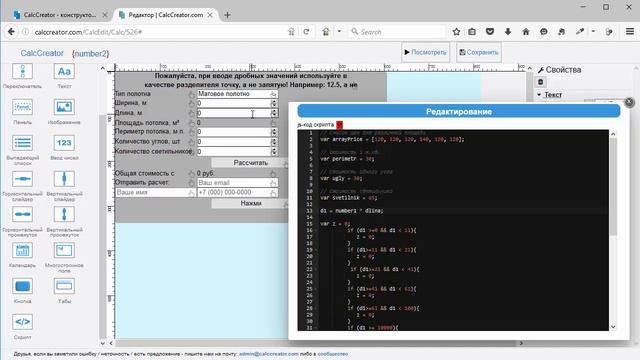Click the eyedropper icon in browser toolbar
Screen dimensions: 640x360
[580, 32]
